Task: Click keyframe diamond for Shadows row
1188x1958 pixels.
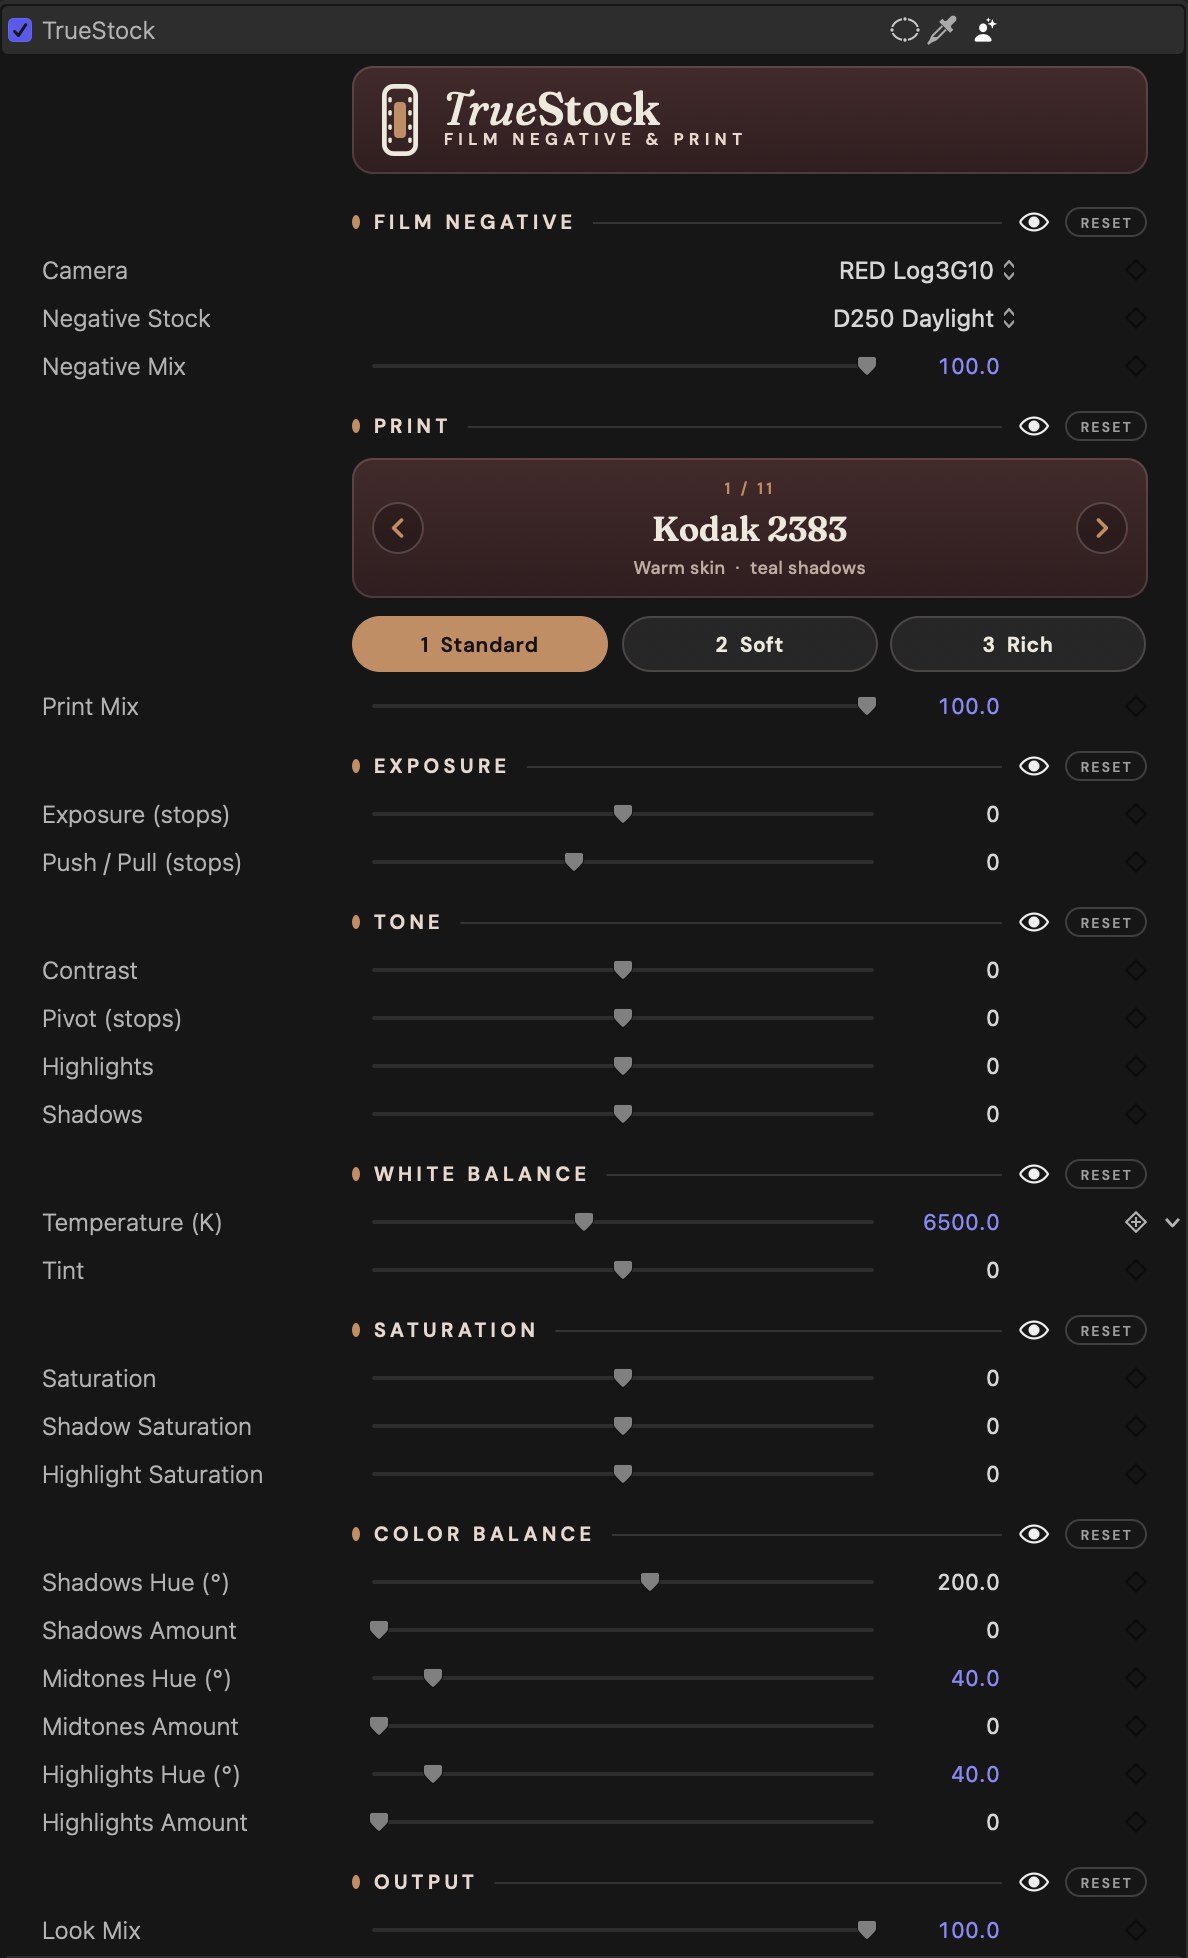Action: click(1135, 1114)
